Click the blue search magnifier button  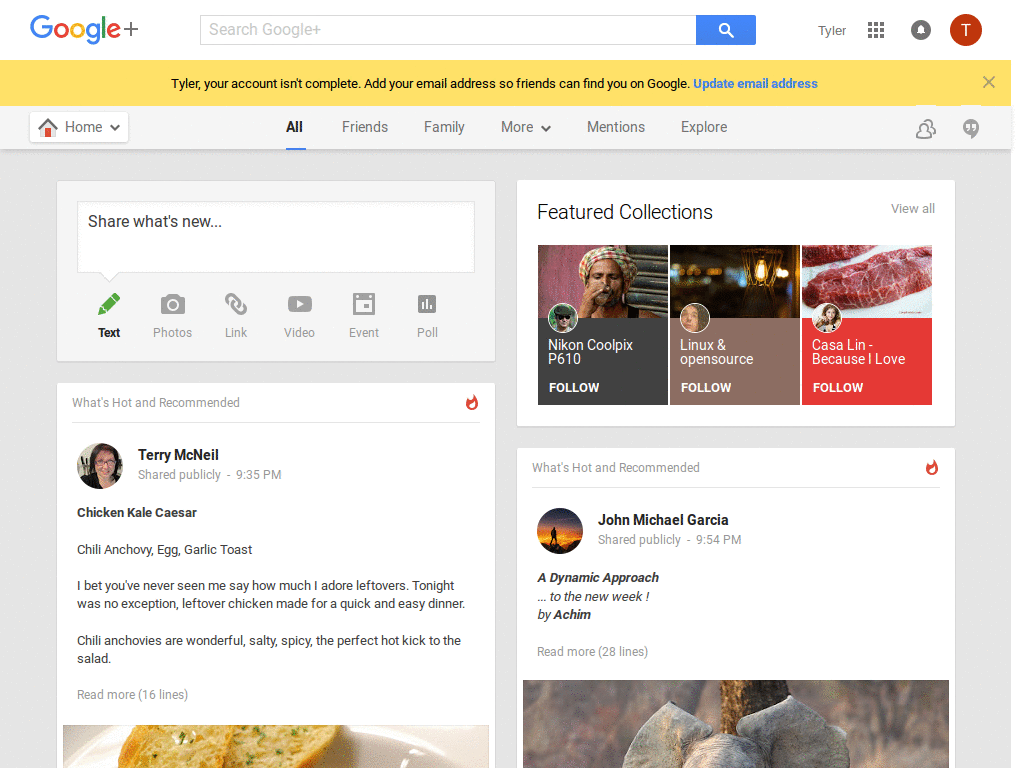726,30
